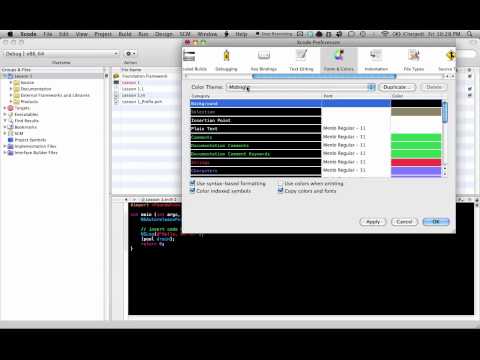Click the External Frameworks and Libraries folder icon
Image resolution: width=480 pixels, height=360 pixels.
tap(17, 95)
